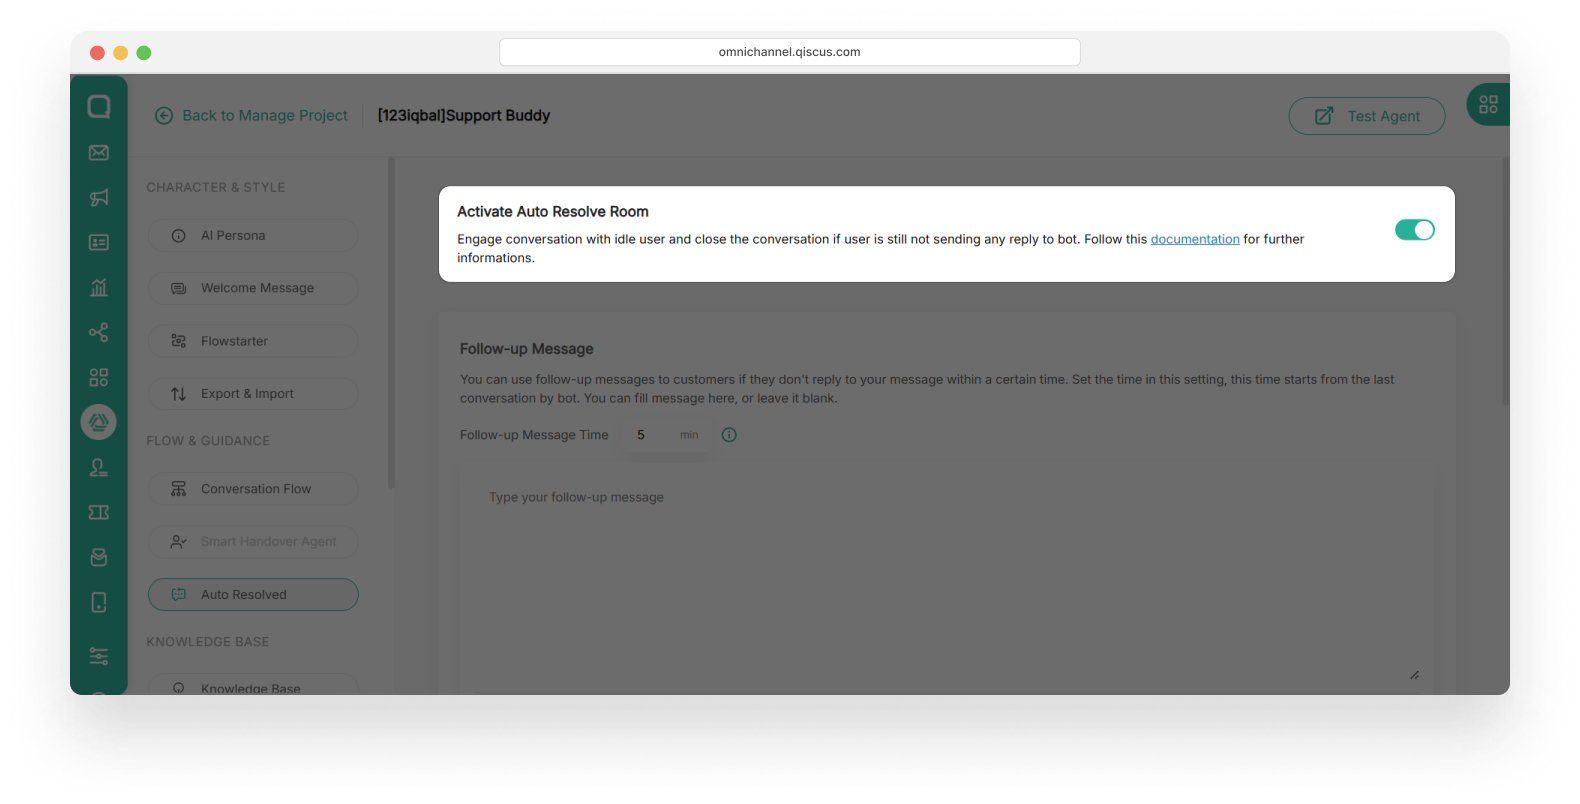Open the ticket icon in sidebar
The image size is (1580, 804).
99,512
